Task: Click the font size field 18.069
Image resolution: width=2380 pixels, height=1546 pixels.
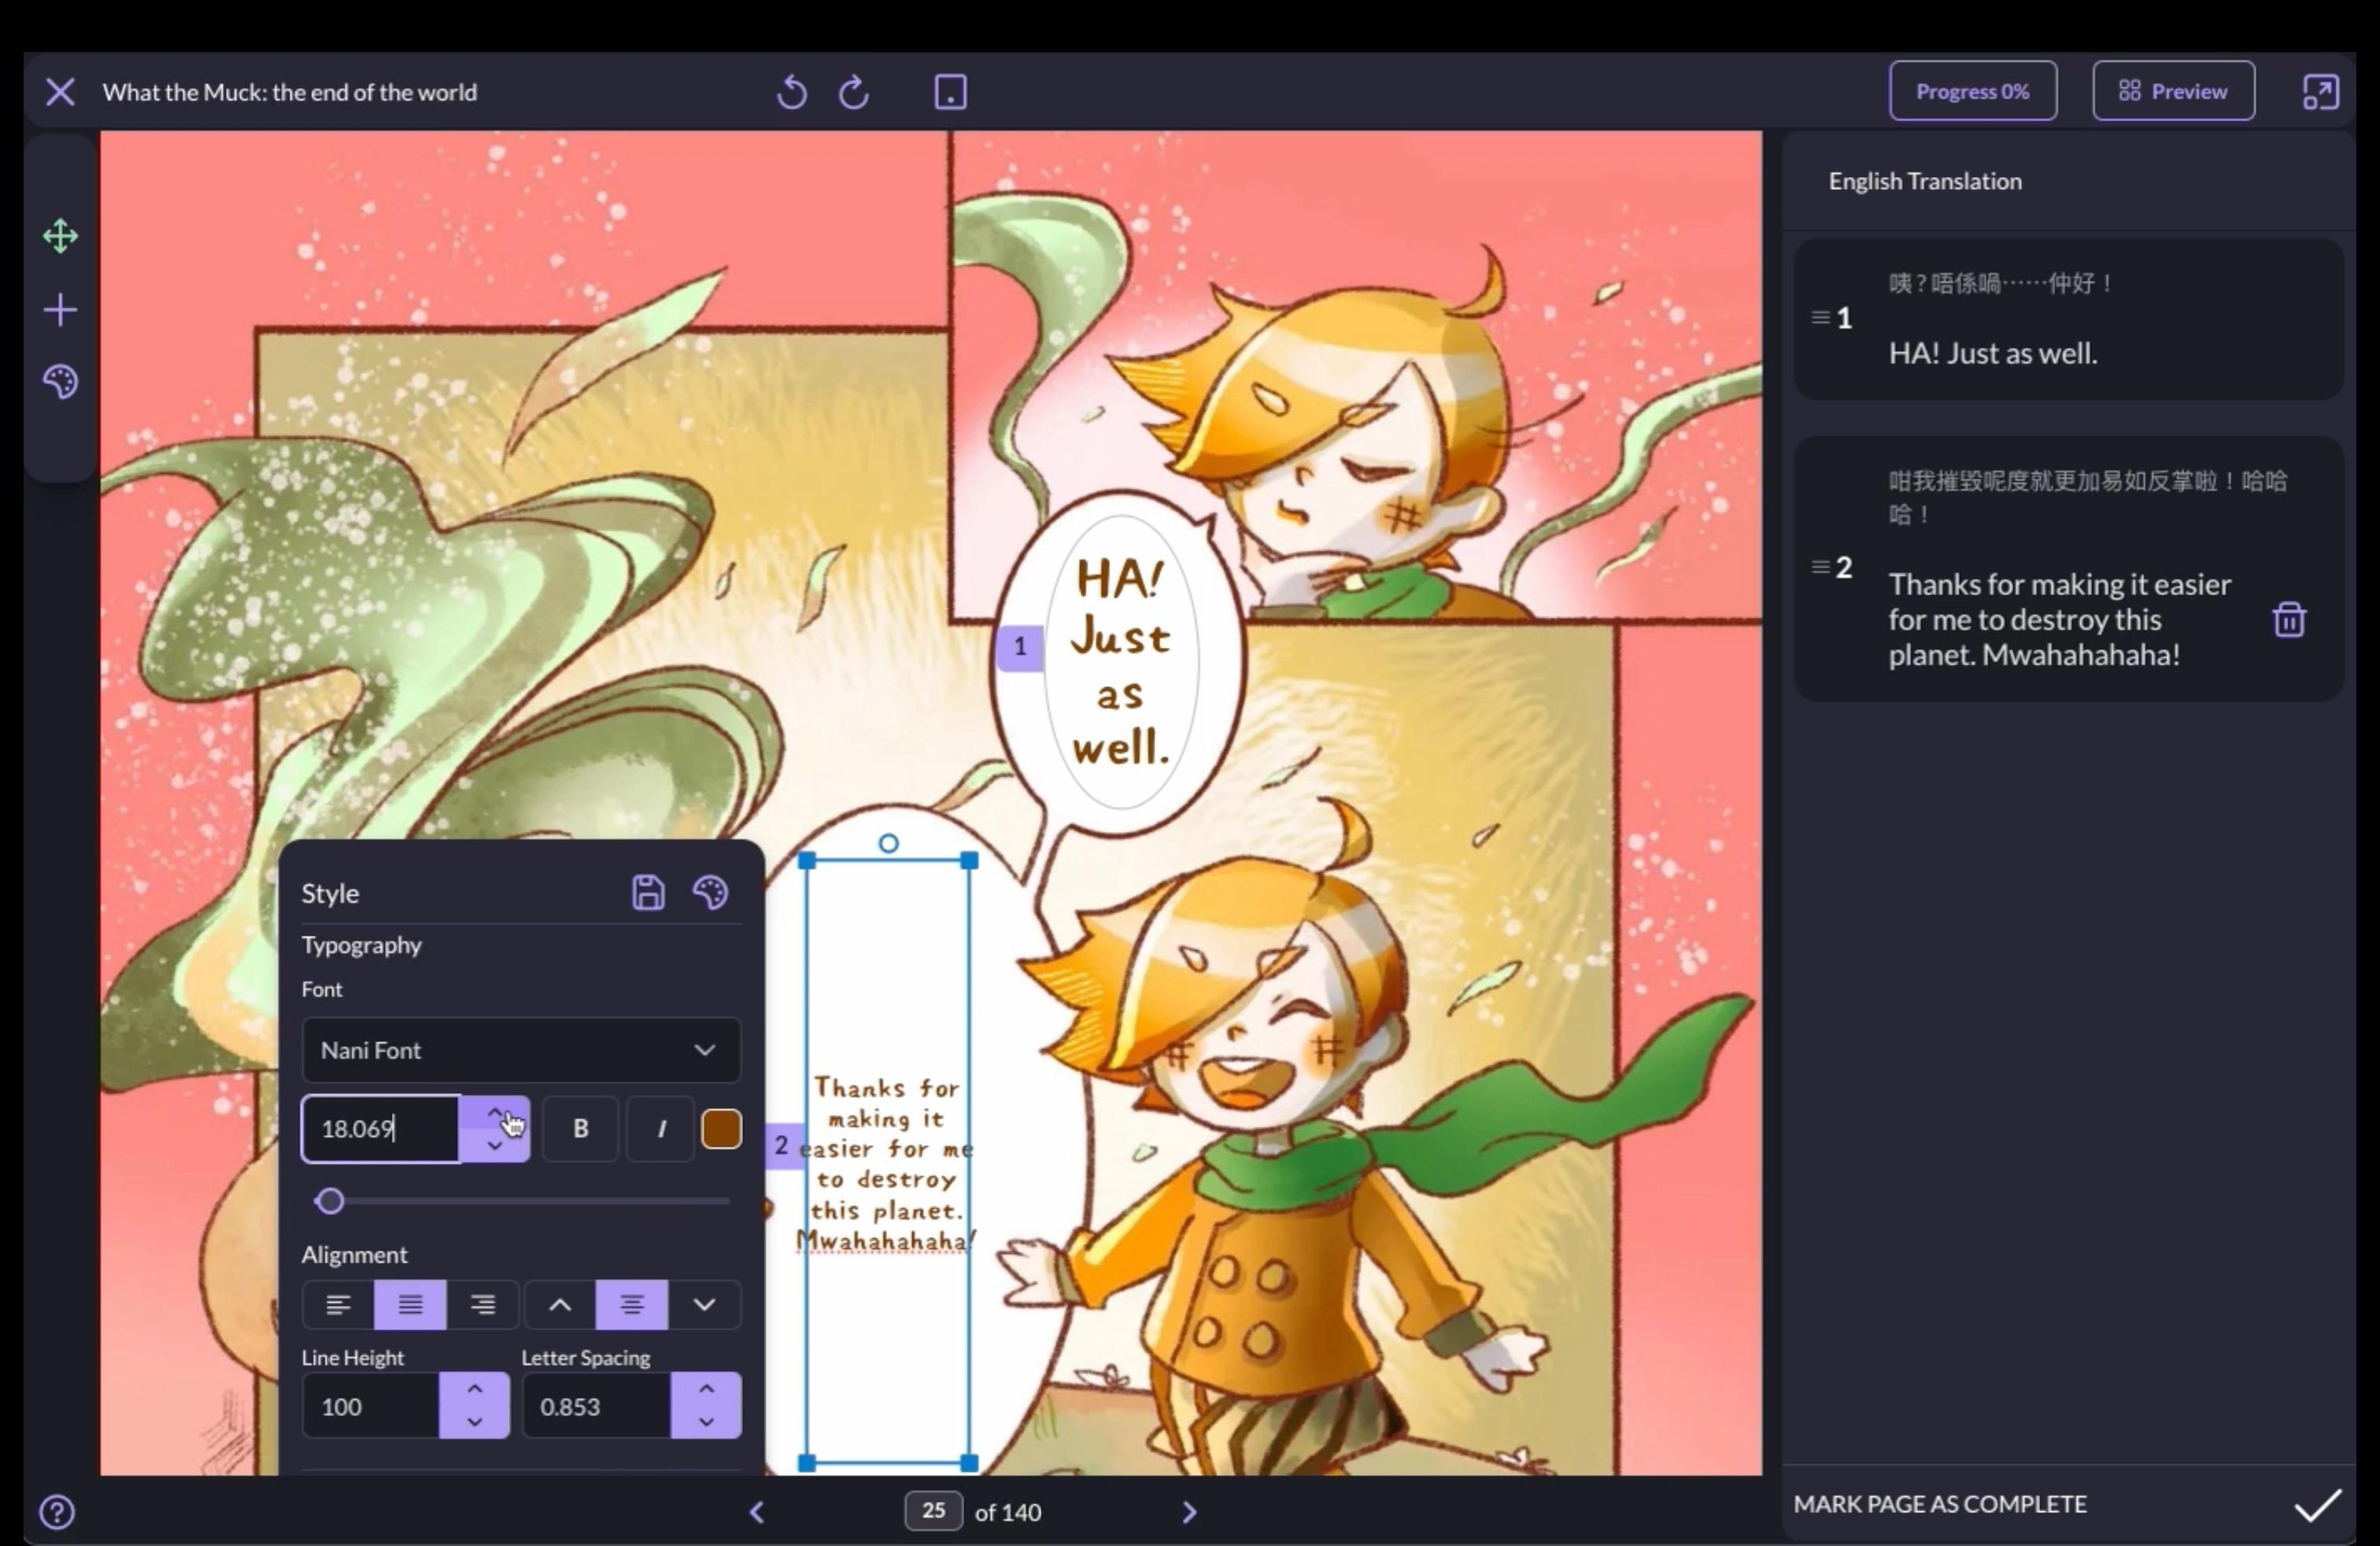Action: click(381, 1129)
